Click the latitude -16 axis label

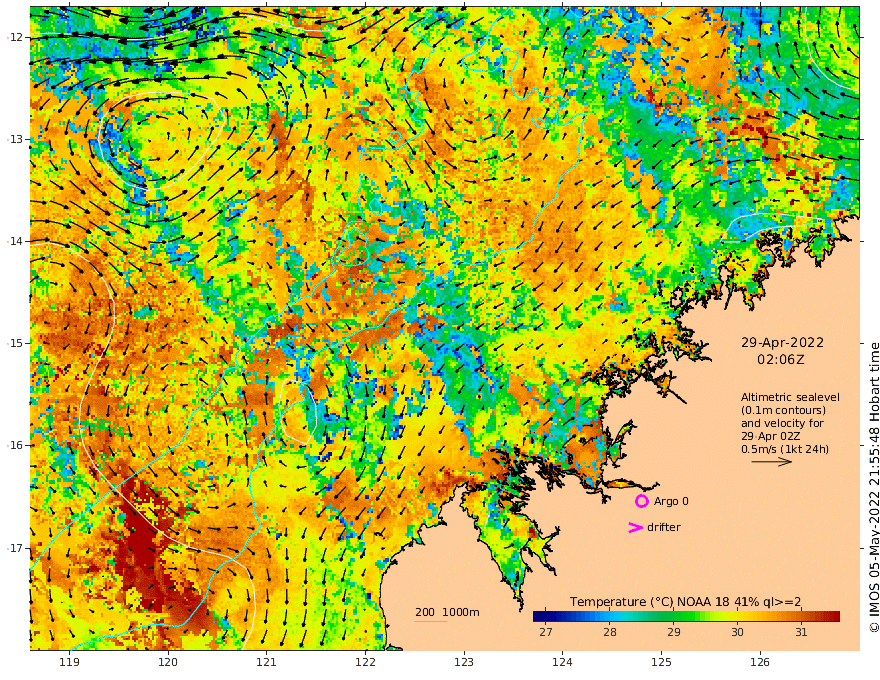(x=15, y=445)
